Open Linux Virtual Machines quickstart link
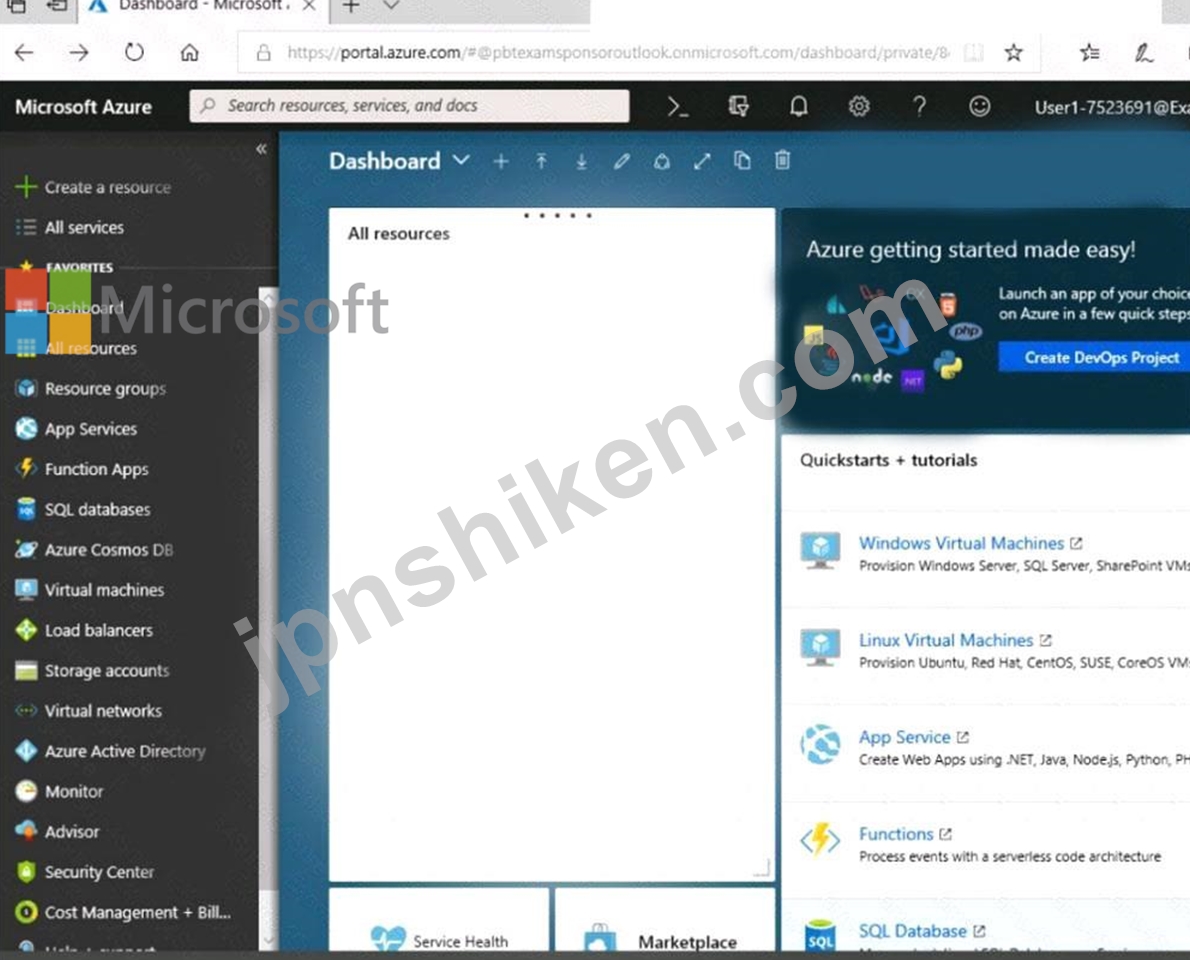 tap(946, 641)
